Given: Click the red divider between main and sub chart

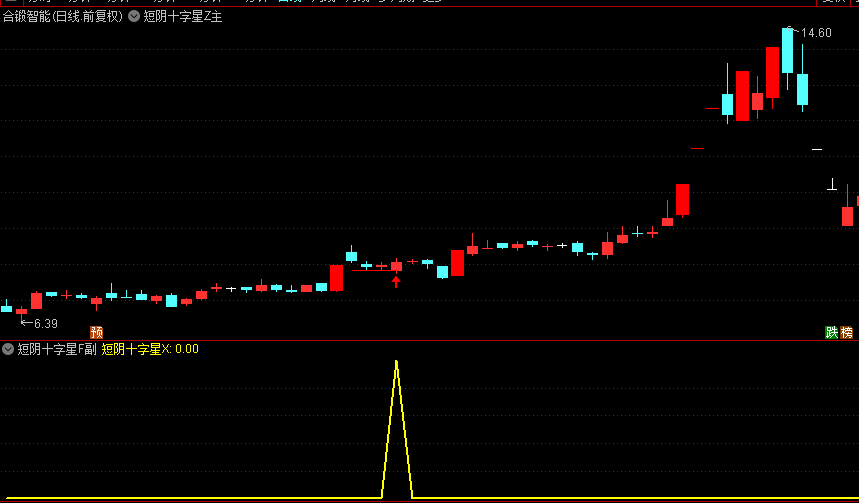Looking at the screenshot, I should pyautogui.click(x=429, y=339).
